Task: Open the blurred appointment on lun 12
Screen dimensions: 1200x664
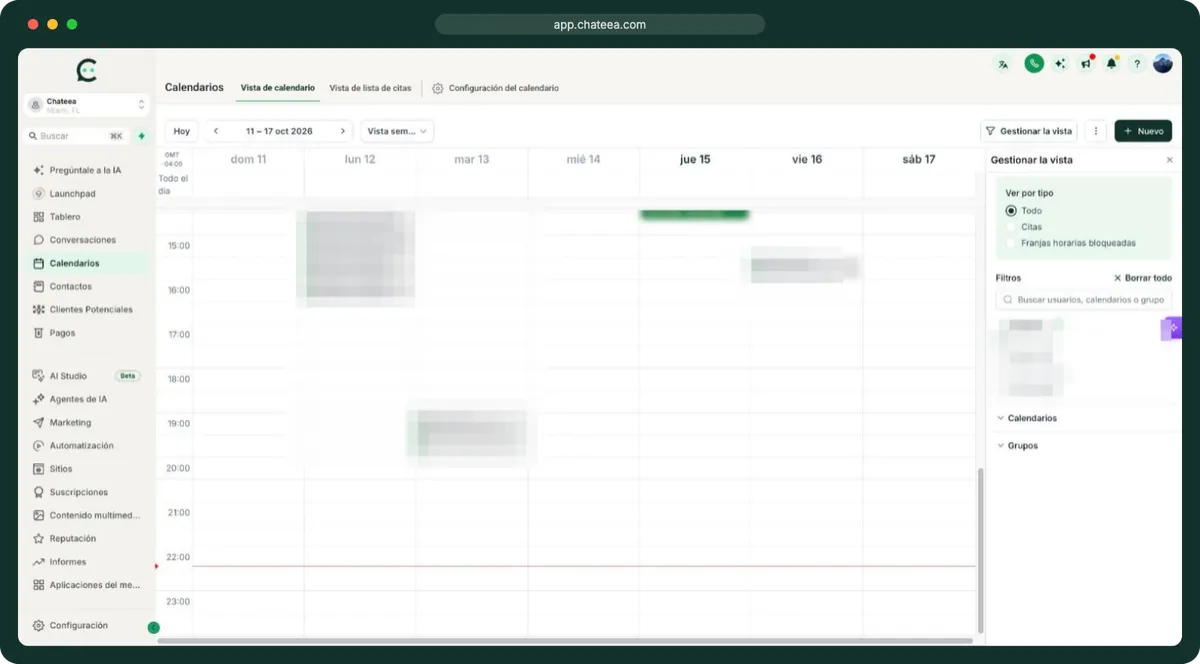Action: coord(356,259)
